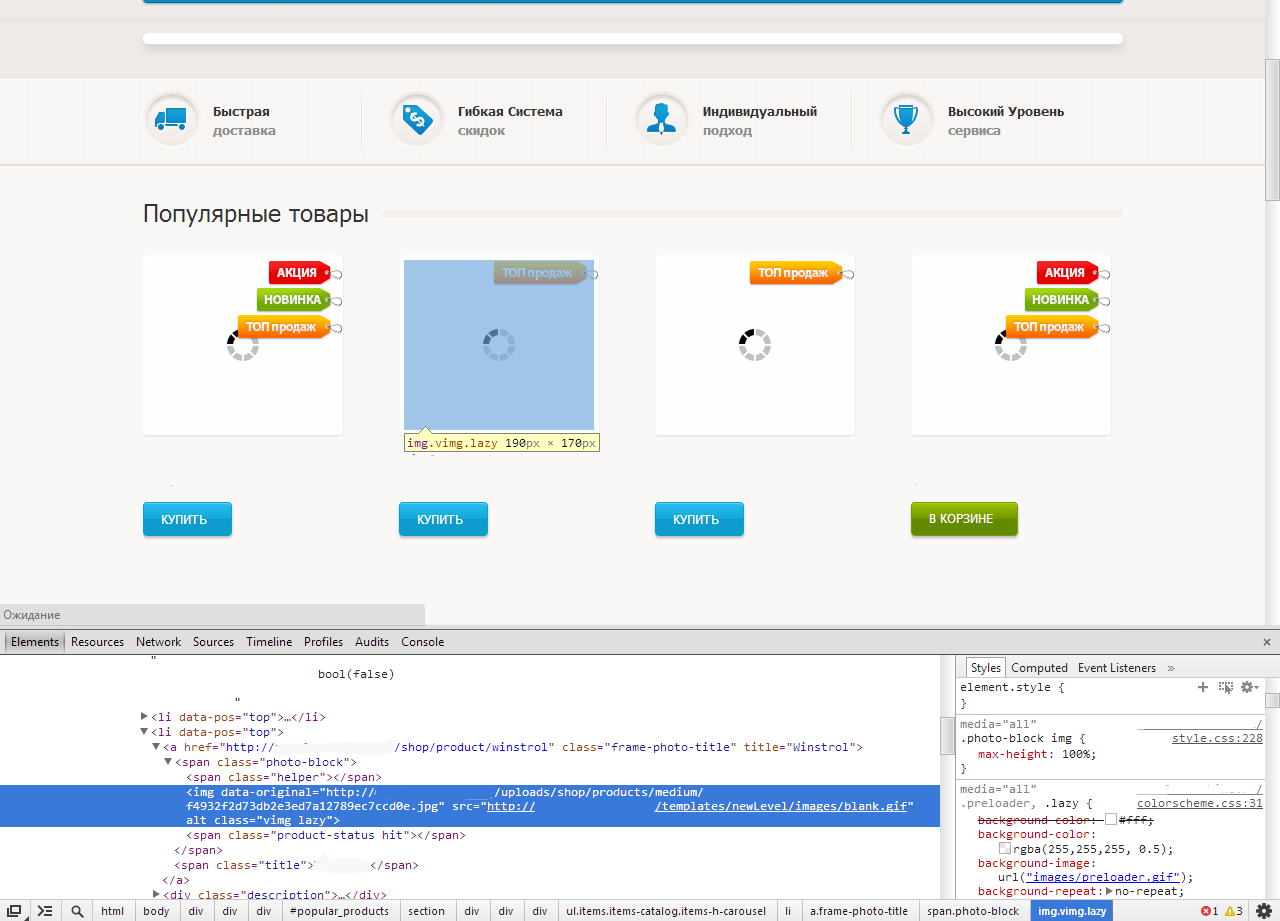Screen dimensions: 1280x921
Task: Collapse the a.frame-photo-title node
Action: pyautogui.click(x=157, y=747)
